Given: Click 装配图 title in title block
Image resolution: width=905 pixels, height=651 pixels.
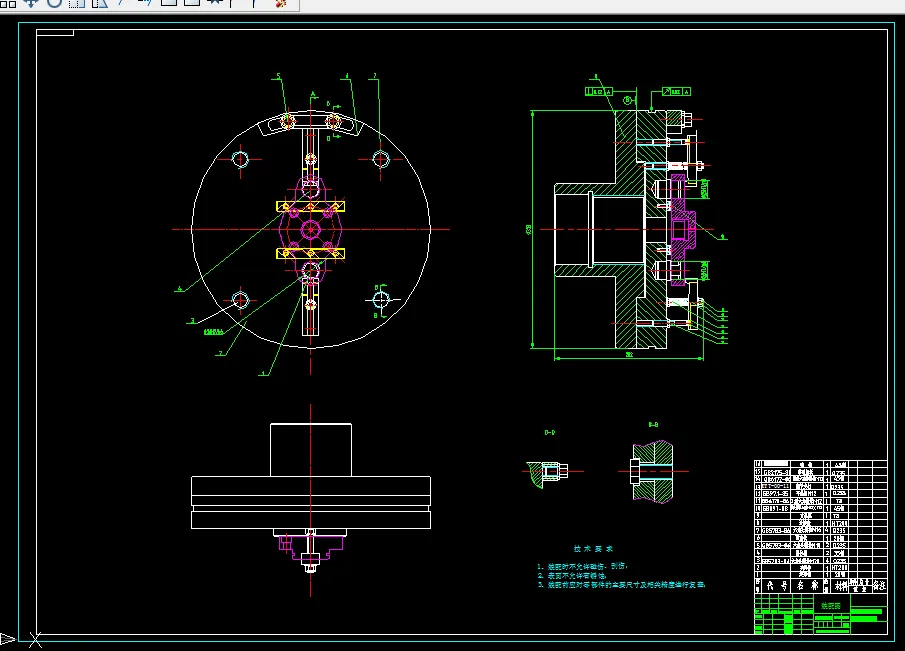Looking at the screenshot, I should [831, 605].
